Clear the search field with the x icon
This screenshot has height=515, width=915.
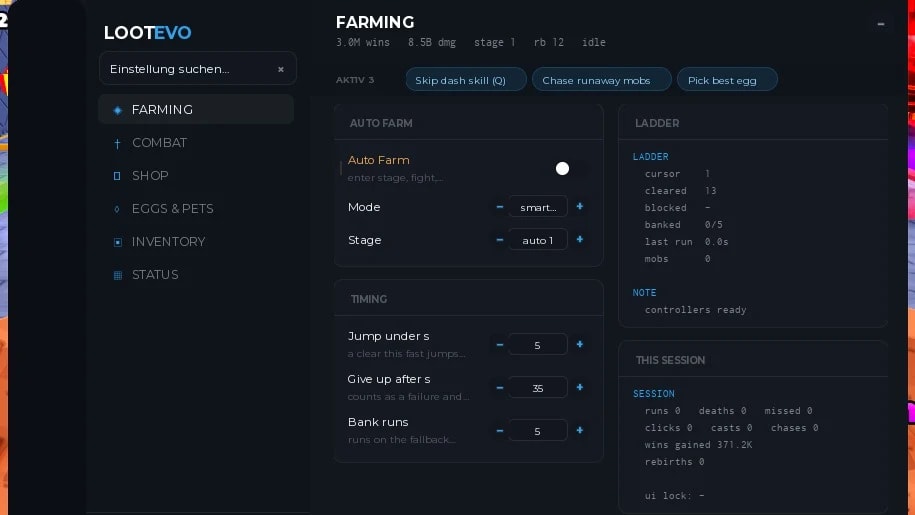(281, 69)
